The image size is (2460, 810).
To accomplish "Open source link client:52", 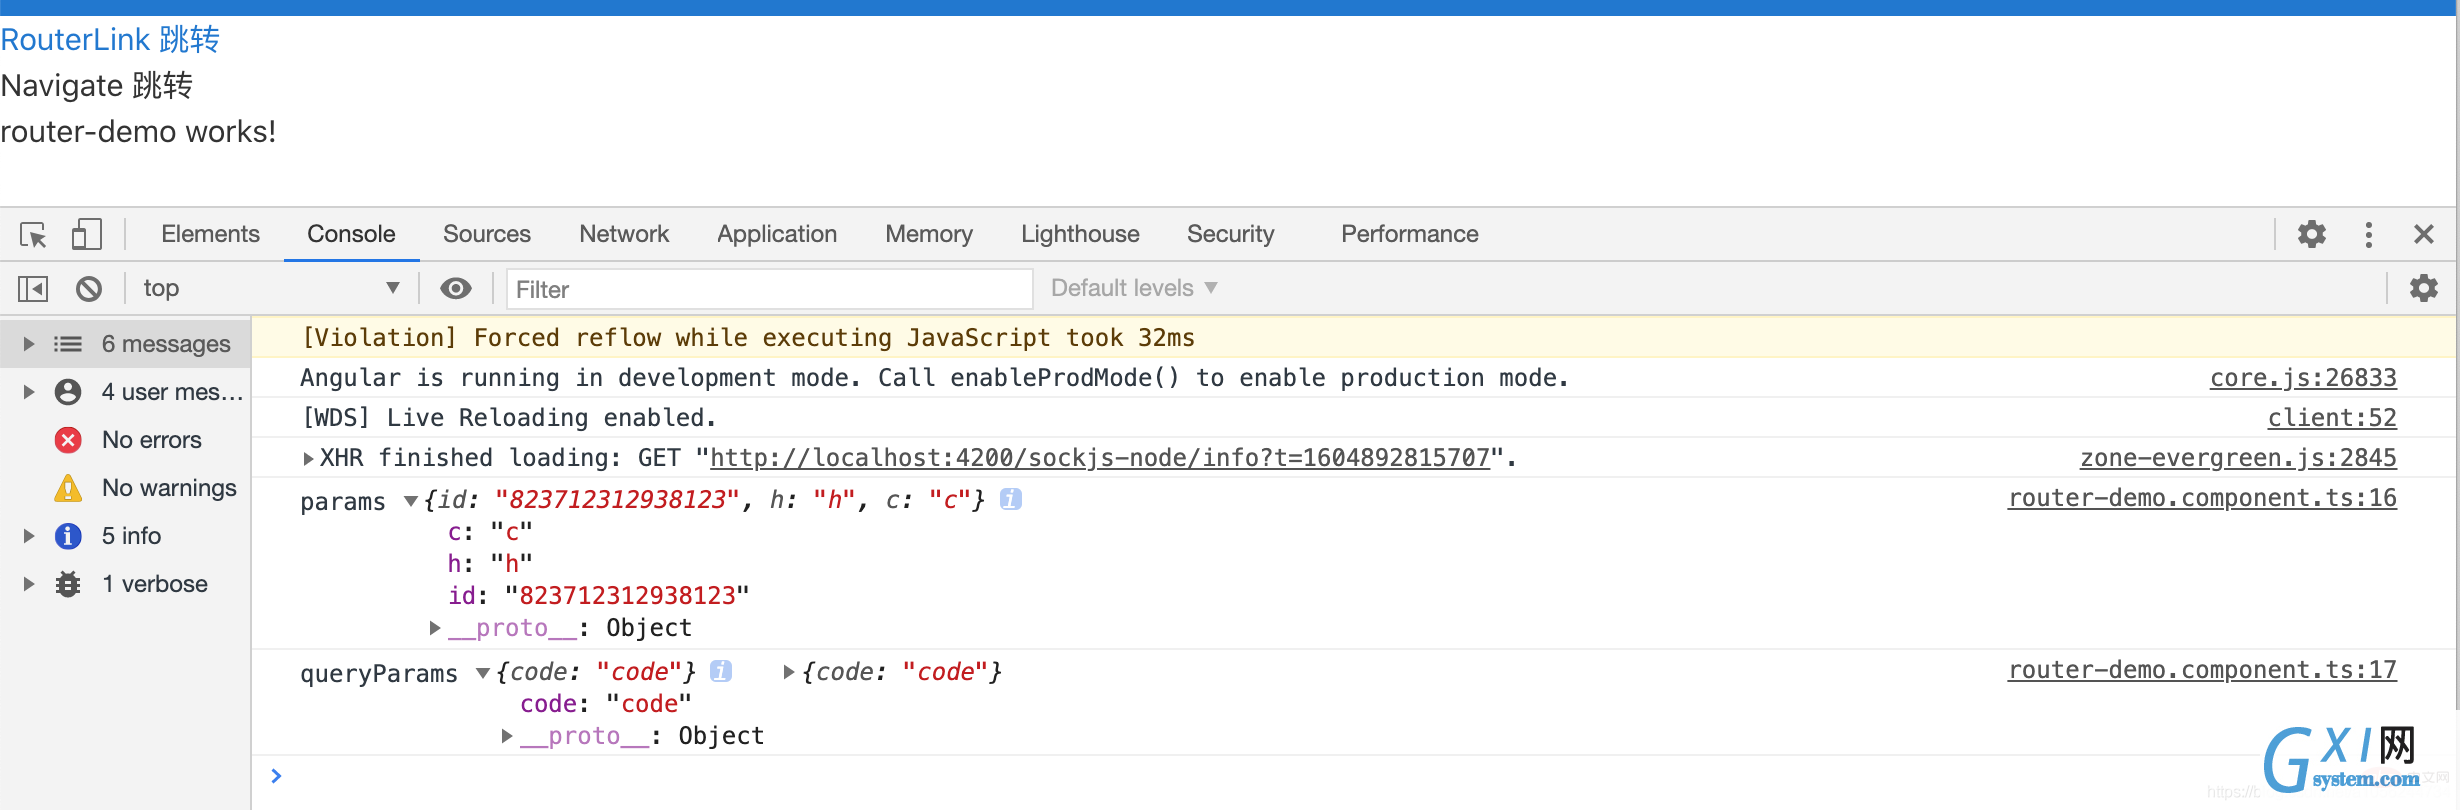I will coord(2332,418).
